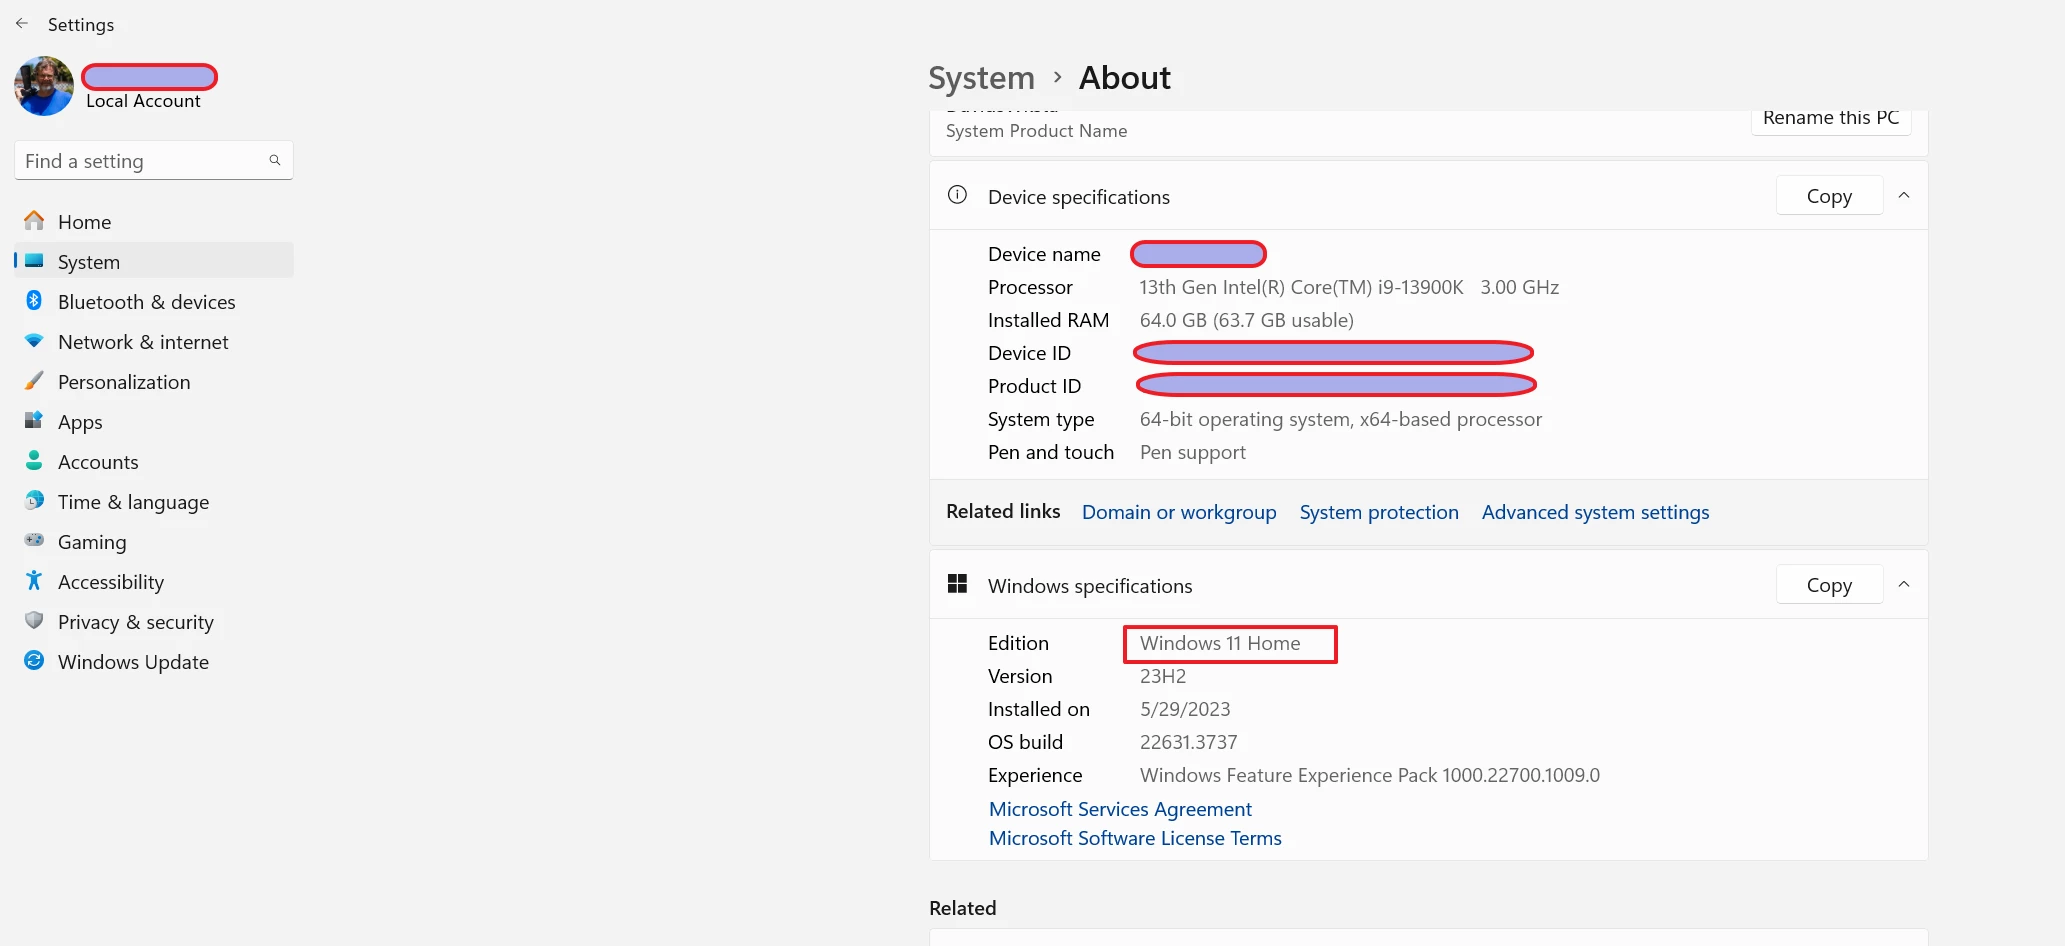Click the Apps icon in sidebar
This screenshot has height=946, width=2065.
34,420
